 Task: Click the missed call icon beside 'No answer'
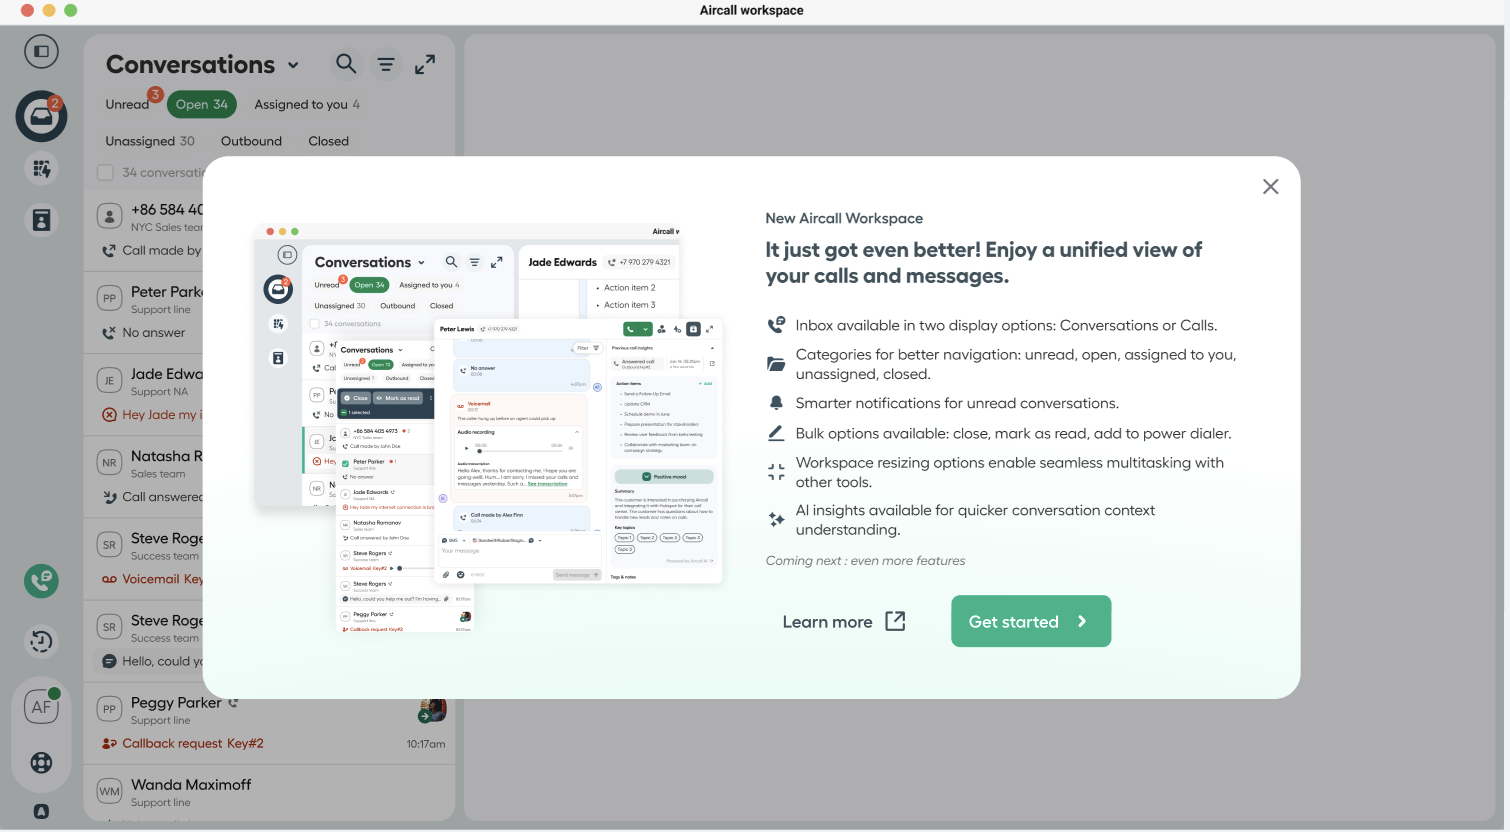[109, 333]
